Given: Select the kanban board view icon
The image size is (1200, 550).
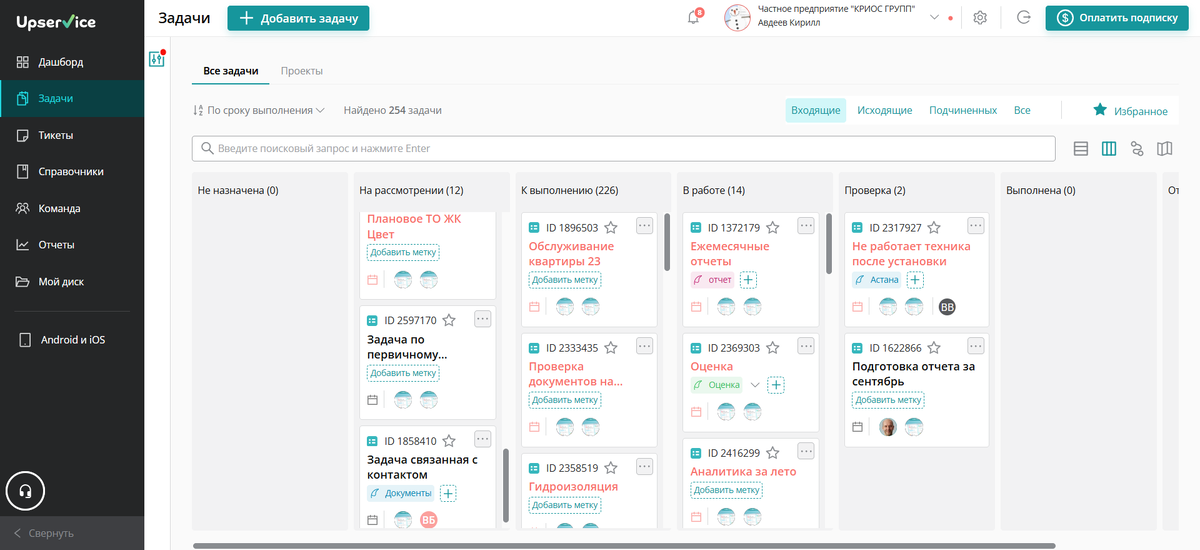Looking at the screenshot, I should pyautogui.click(x=1109, y=148).
